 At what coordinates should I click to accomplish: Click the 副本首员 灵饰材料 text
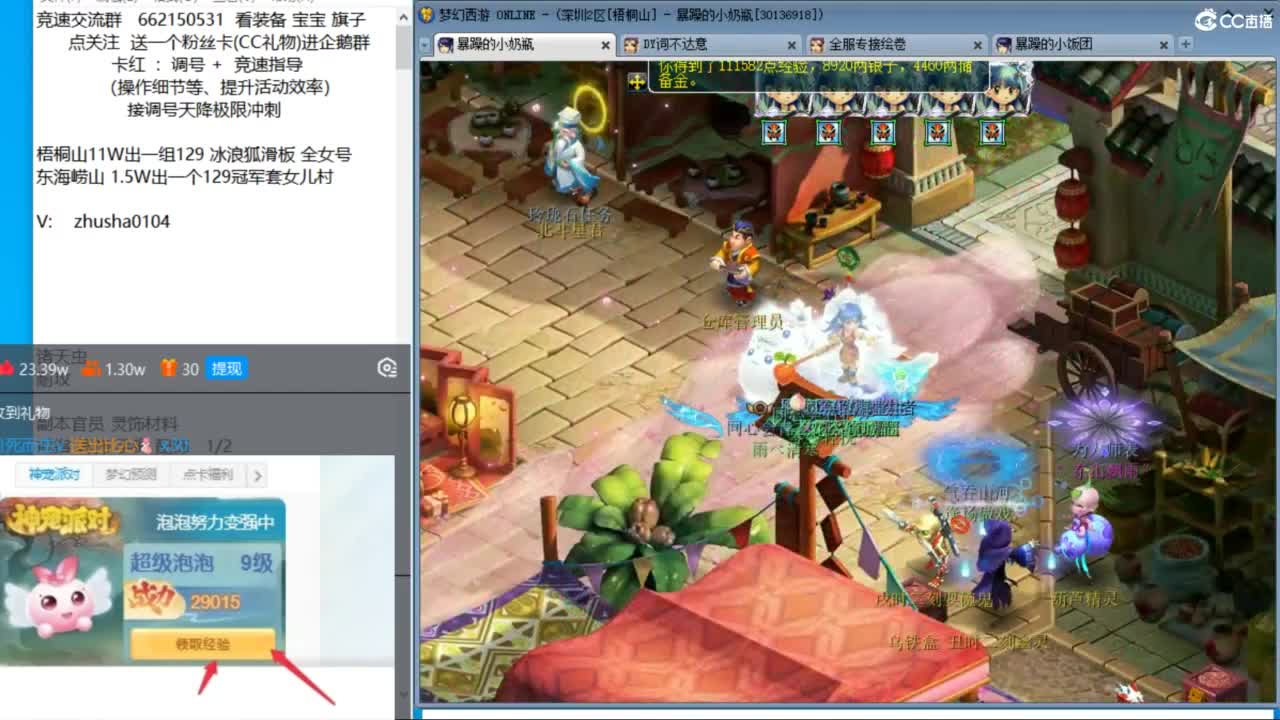coord(107,423)
